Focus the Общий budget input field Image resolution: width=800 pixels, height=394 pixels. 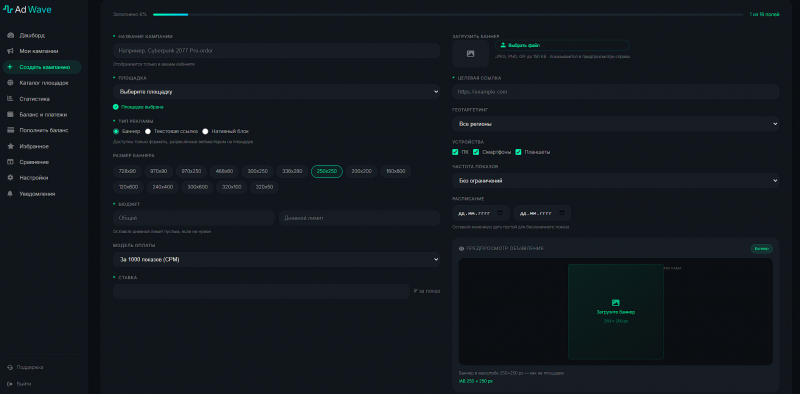(193, 218)
